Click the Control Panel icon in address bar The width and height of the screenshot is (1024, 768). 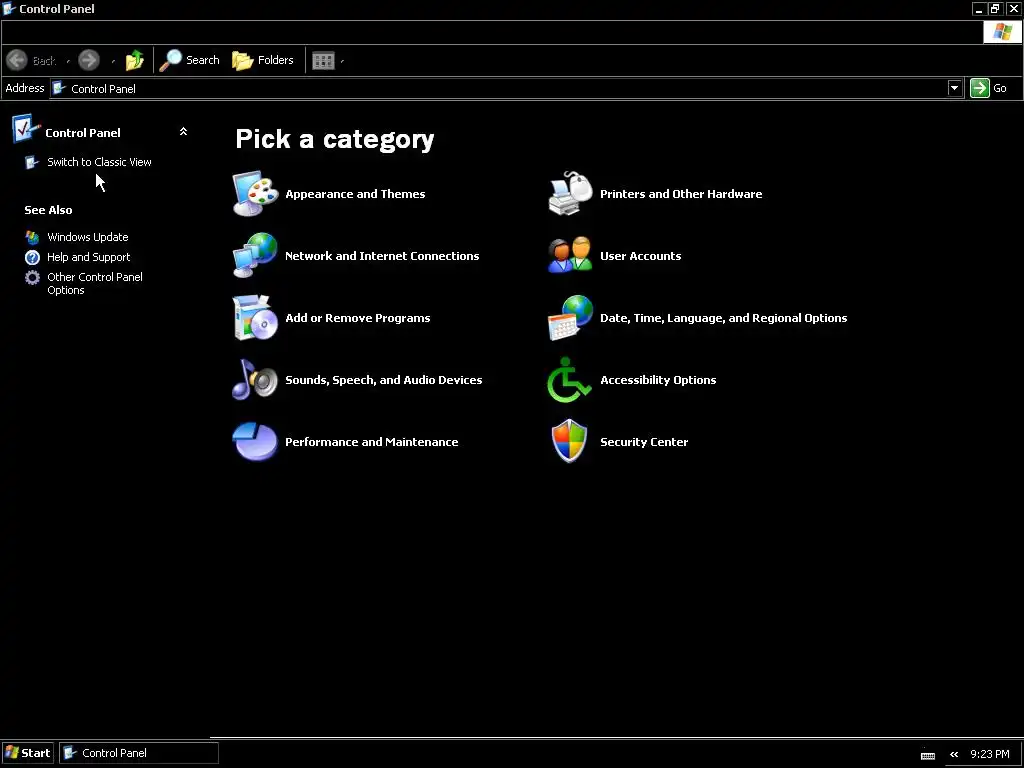(59, 88)
